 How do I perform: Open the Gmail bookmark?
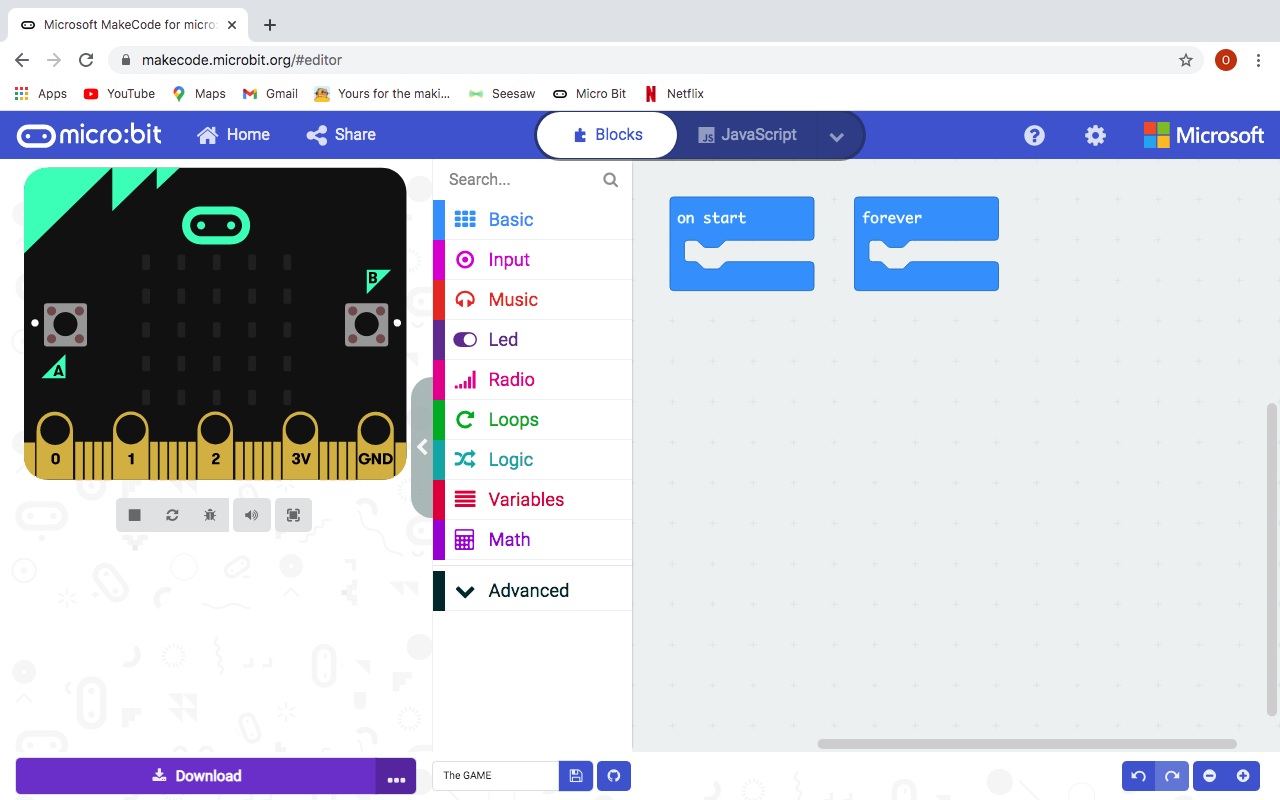[x=271, y=94]
